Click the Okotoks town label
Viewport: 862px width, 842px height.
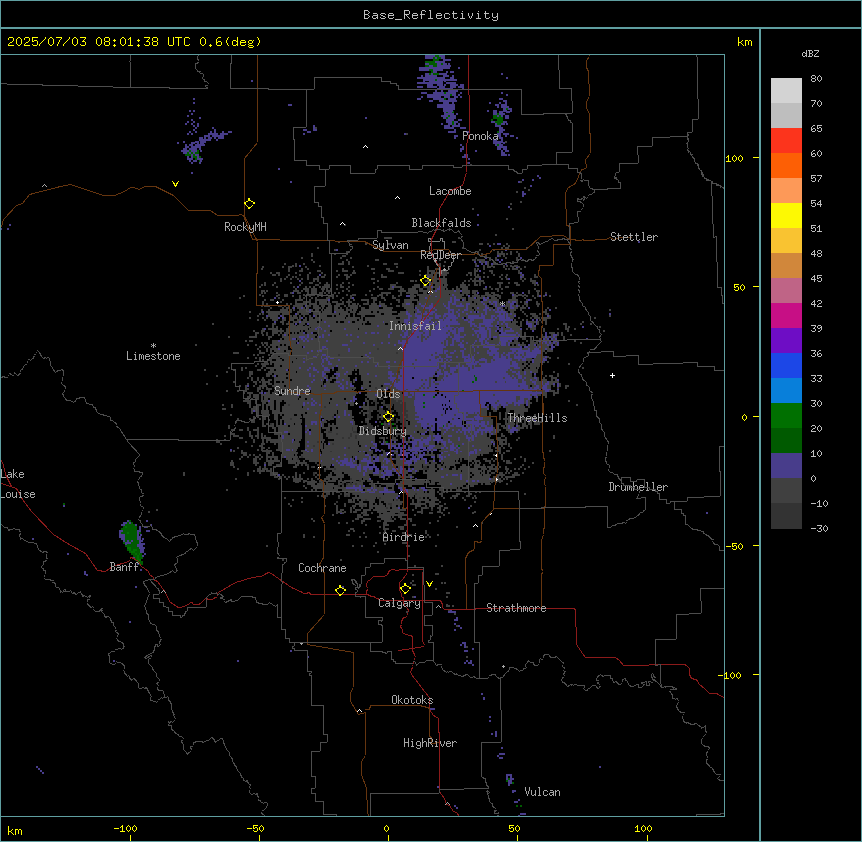412,700
